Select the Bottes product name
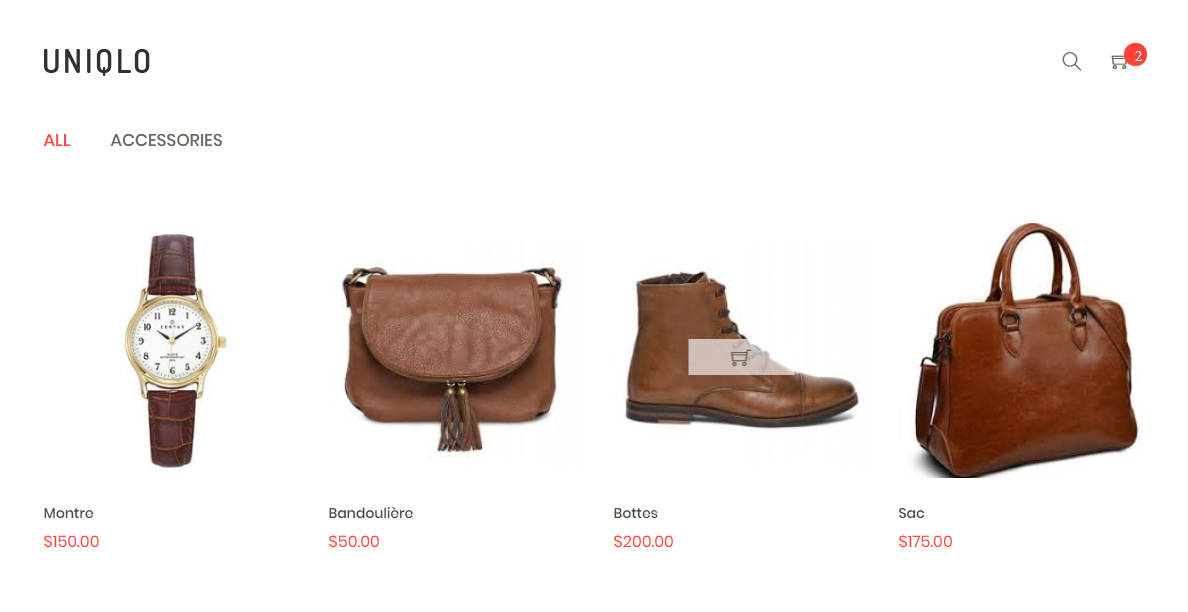Screen dimensions: 1188x612 636,514
